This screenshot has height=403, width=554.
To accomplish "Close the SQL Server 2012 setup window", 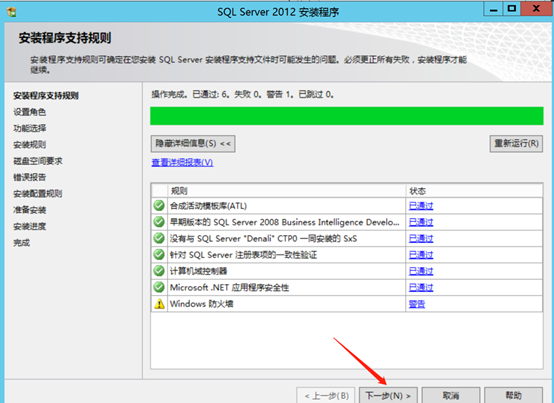I will (536, 9).
